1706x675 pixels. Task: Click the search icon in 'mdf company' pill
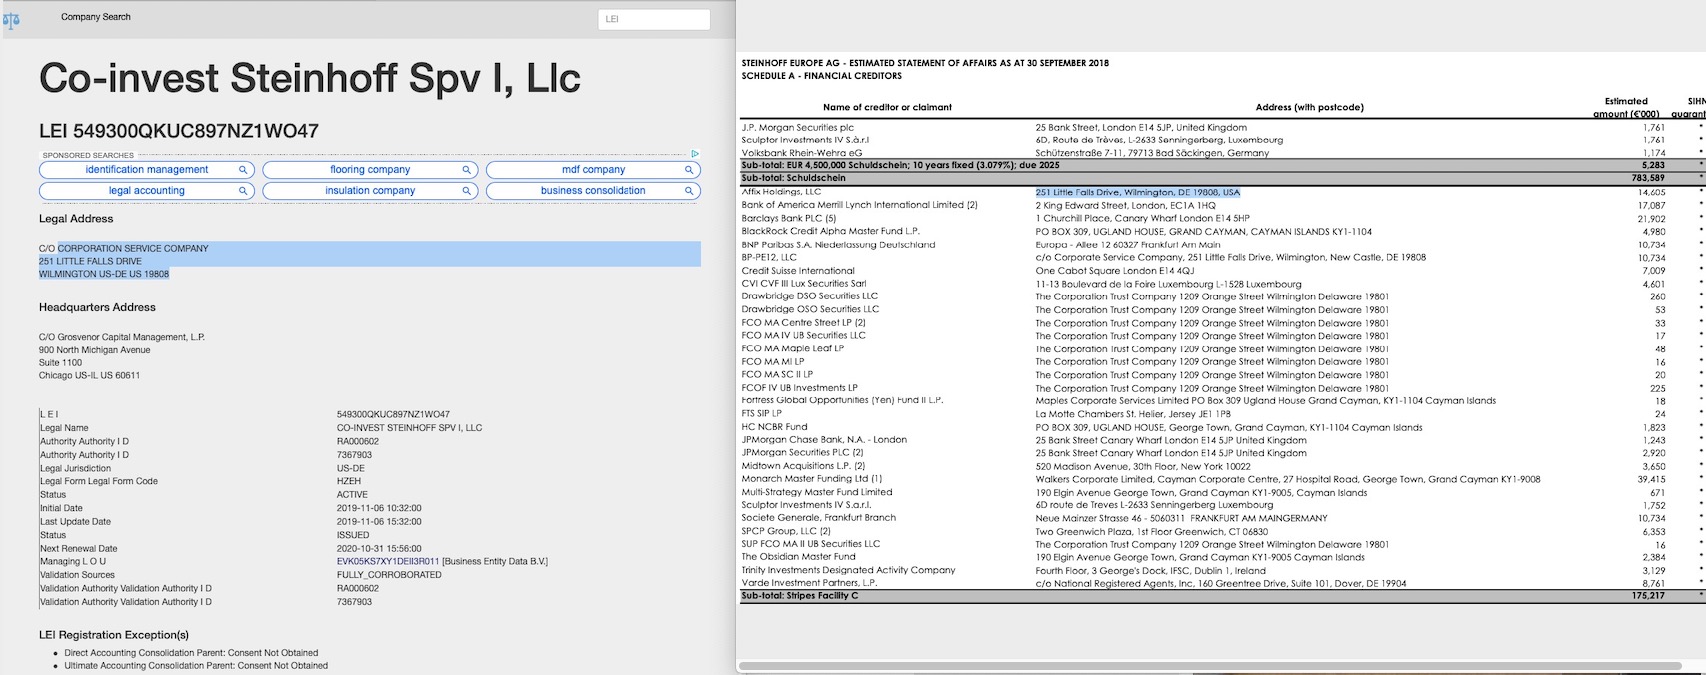tap(689, 170)
